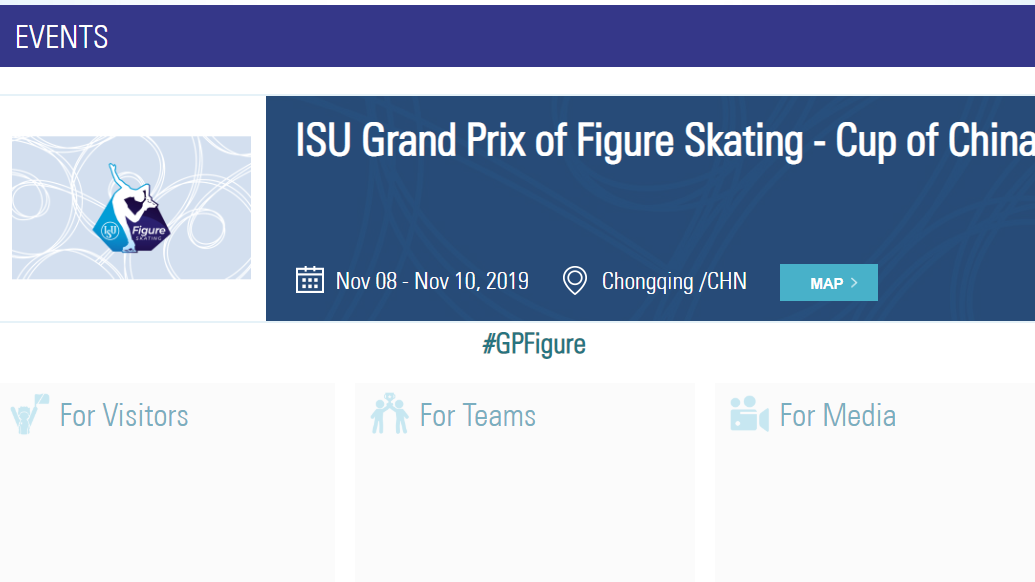Open the #GPFigure hashtag link
This screenshot has height=582, width=1035.
coord(534,344)
